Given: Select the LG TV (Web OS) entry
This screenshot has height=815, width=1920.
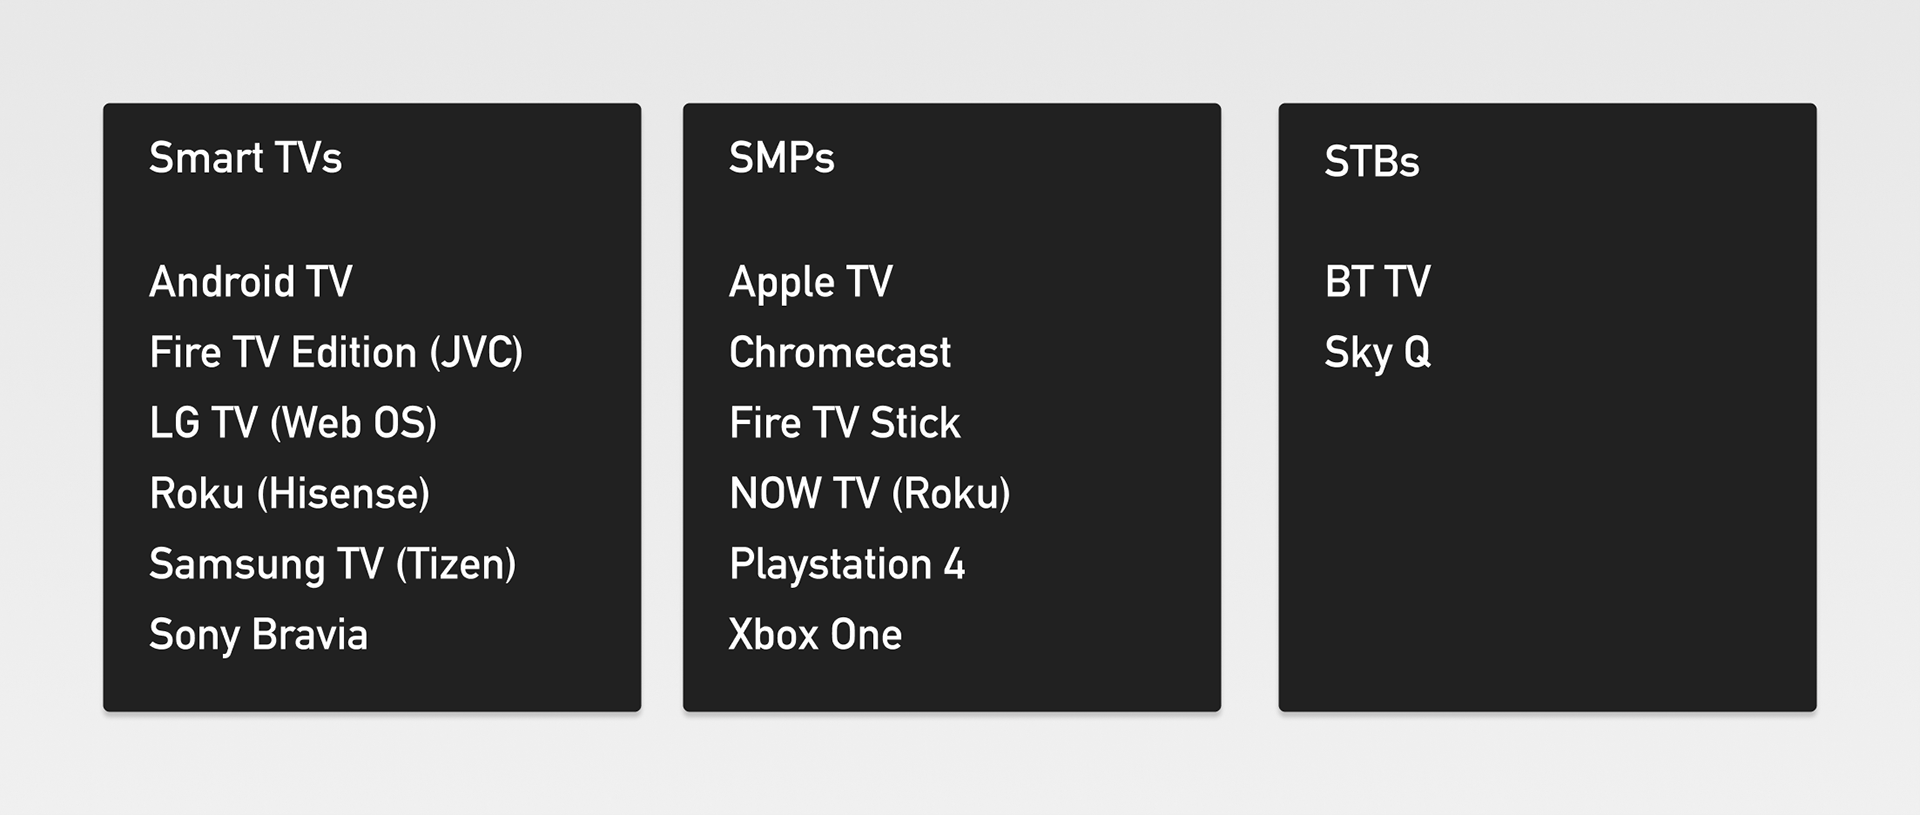Looking at the screenshot, I should (293, 423).
